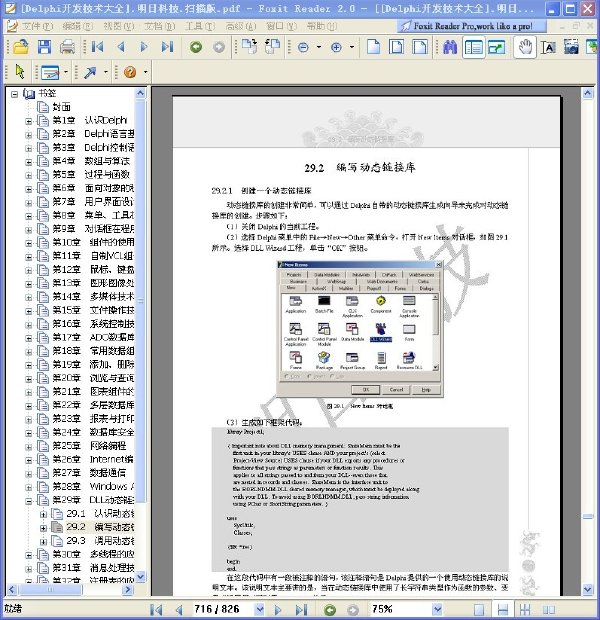This screenshot has height=620, width=600.
Task: Select the 封面 bookmark
Action: point(61,107)
